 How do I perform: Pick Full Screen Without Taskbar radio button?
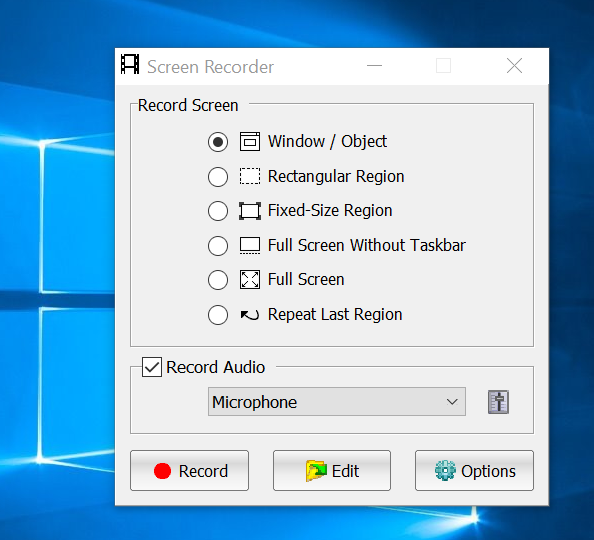click(218, 246)
